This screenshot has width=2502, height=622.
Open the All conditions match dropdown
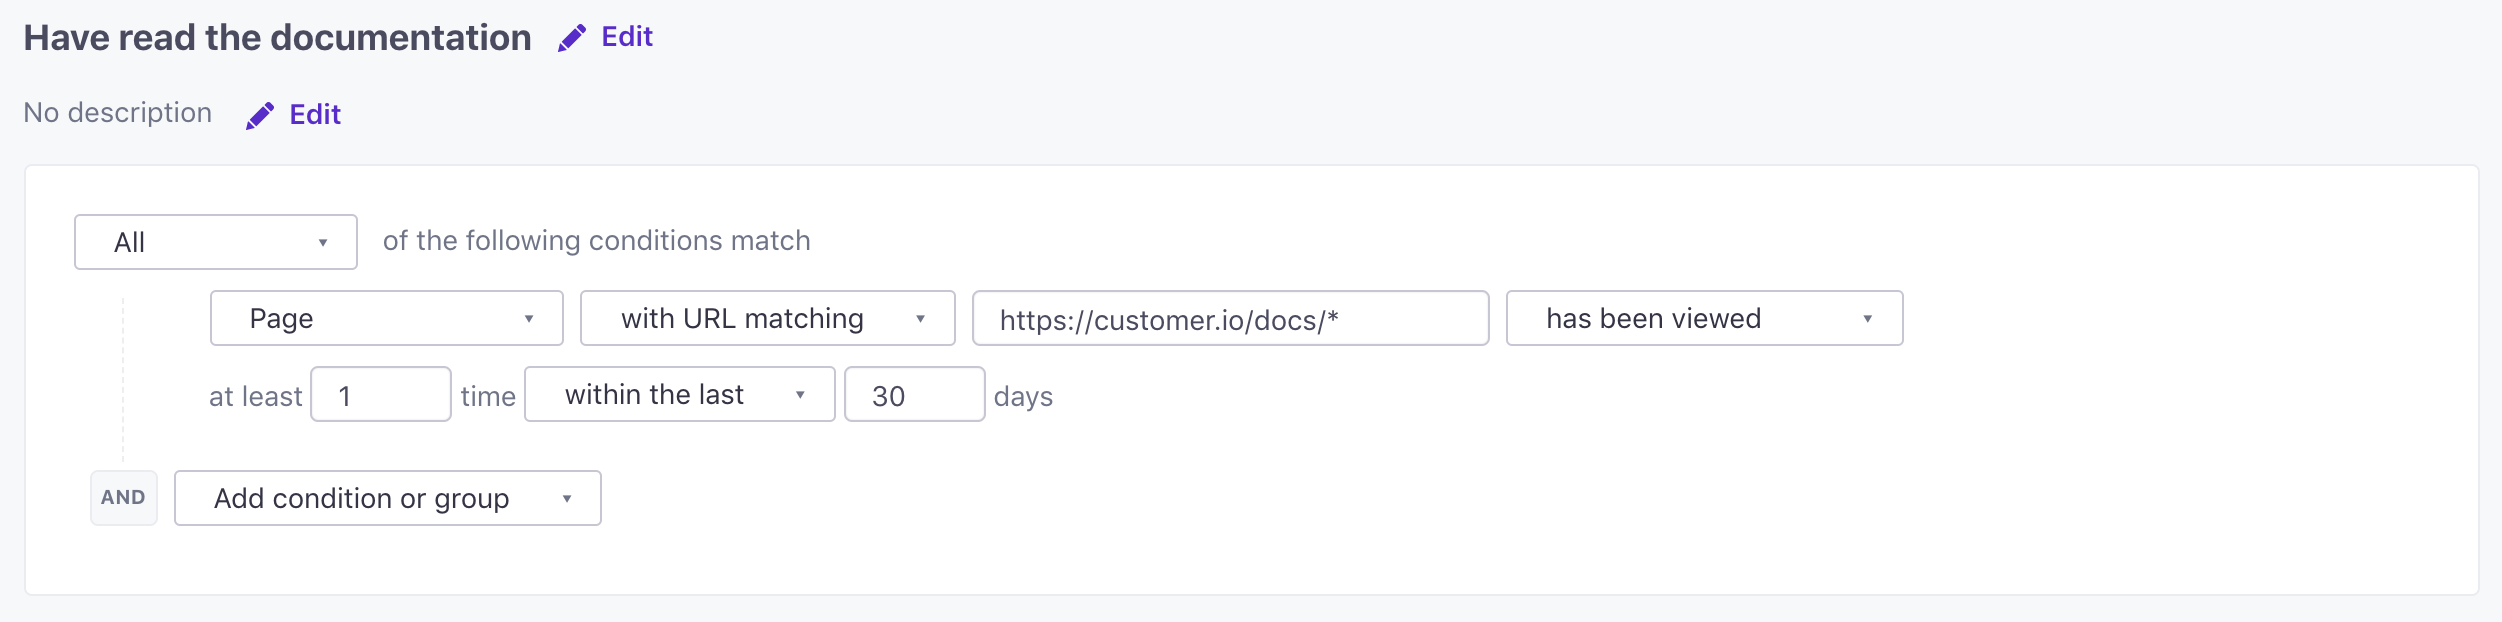tap(216, 242)
